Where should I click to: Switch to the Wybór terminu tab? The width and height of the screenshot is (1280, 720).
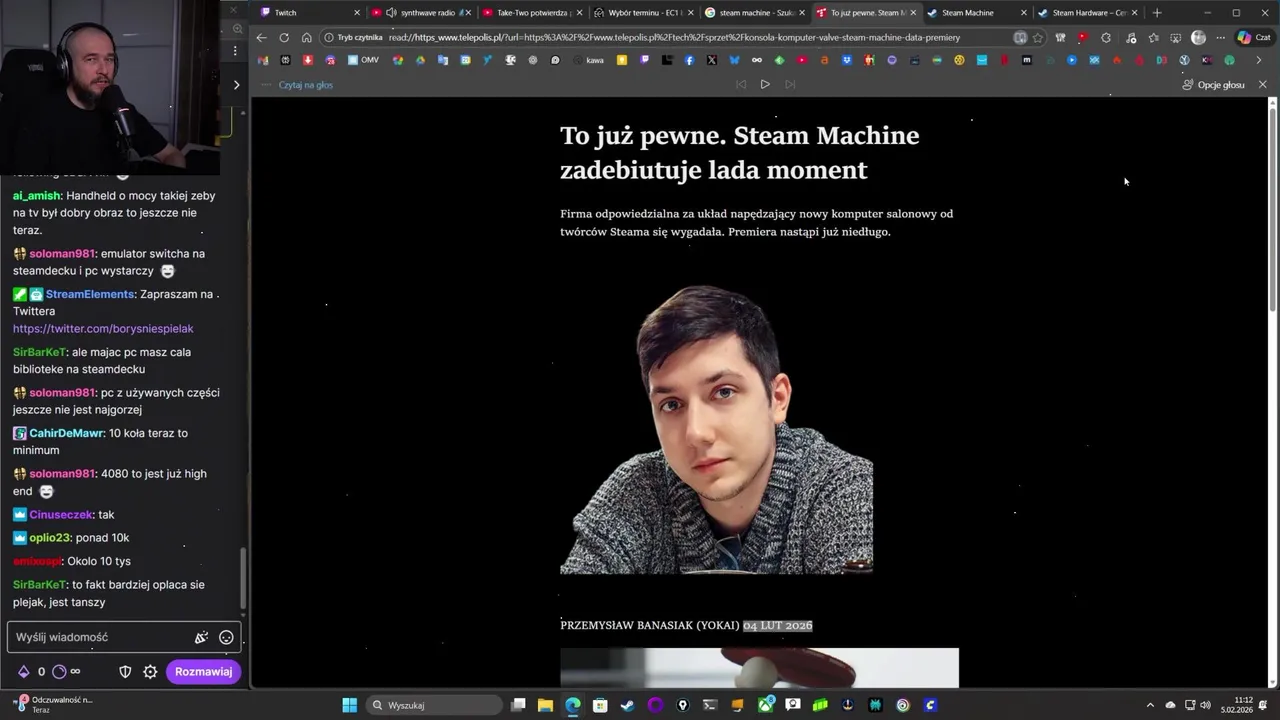pos(644,12)
